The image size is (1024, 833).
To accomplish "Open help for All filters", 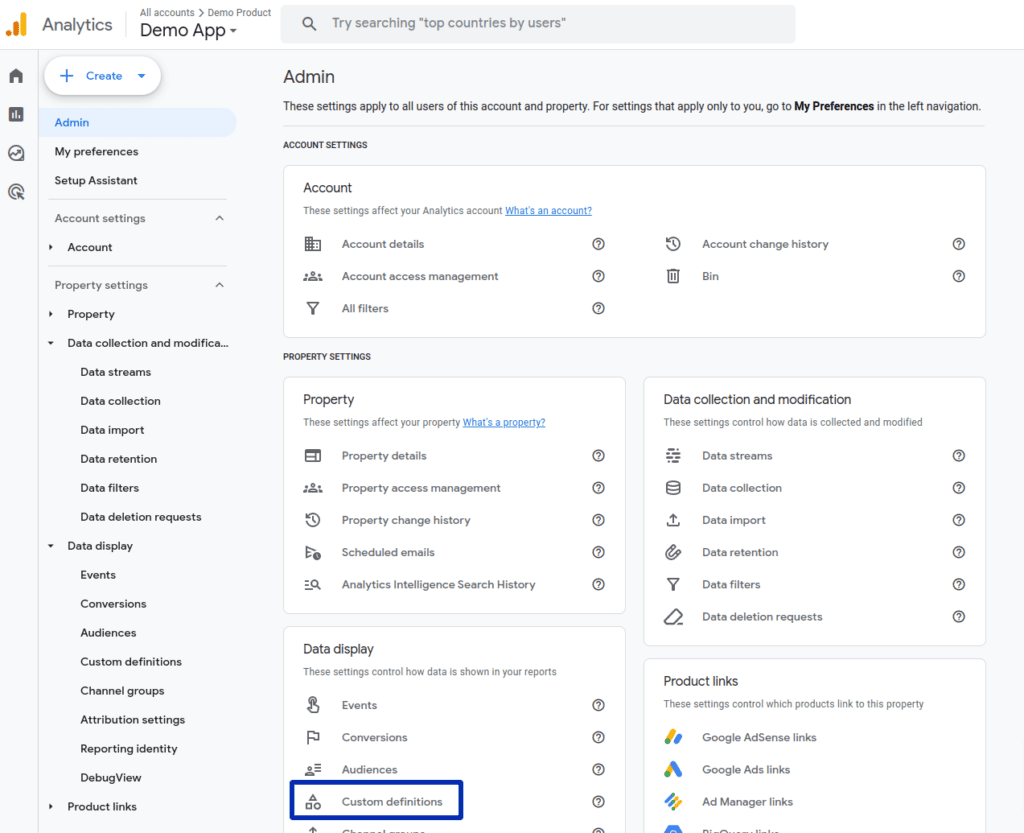I will [x=598, y=308].
